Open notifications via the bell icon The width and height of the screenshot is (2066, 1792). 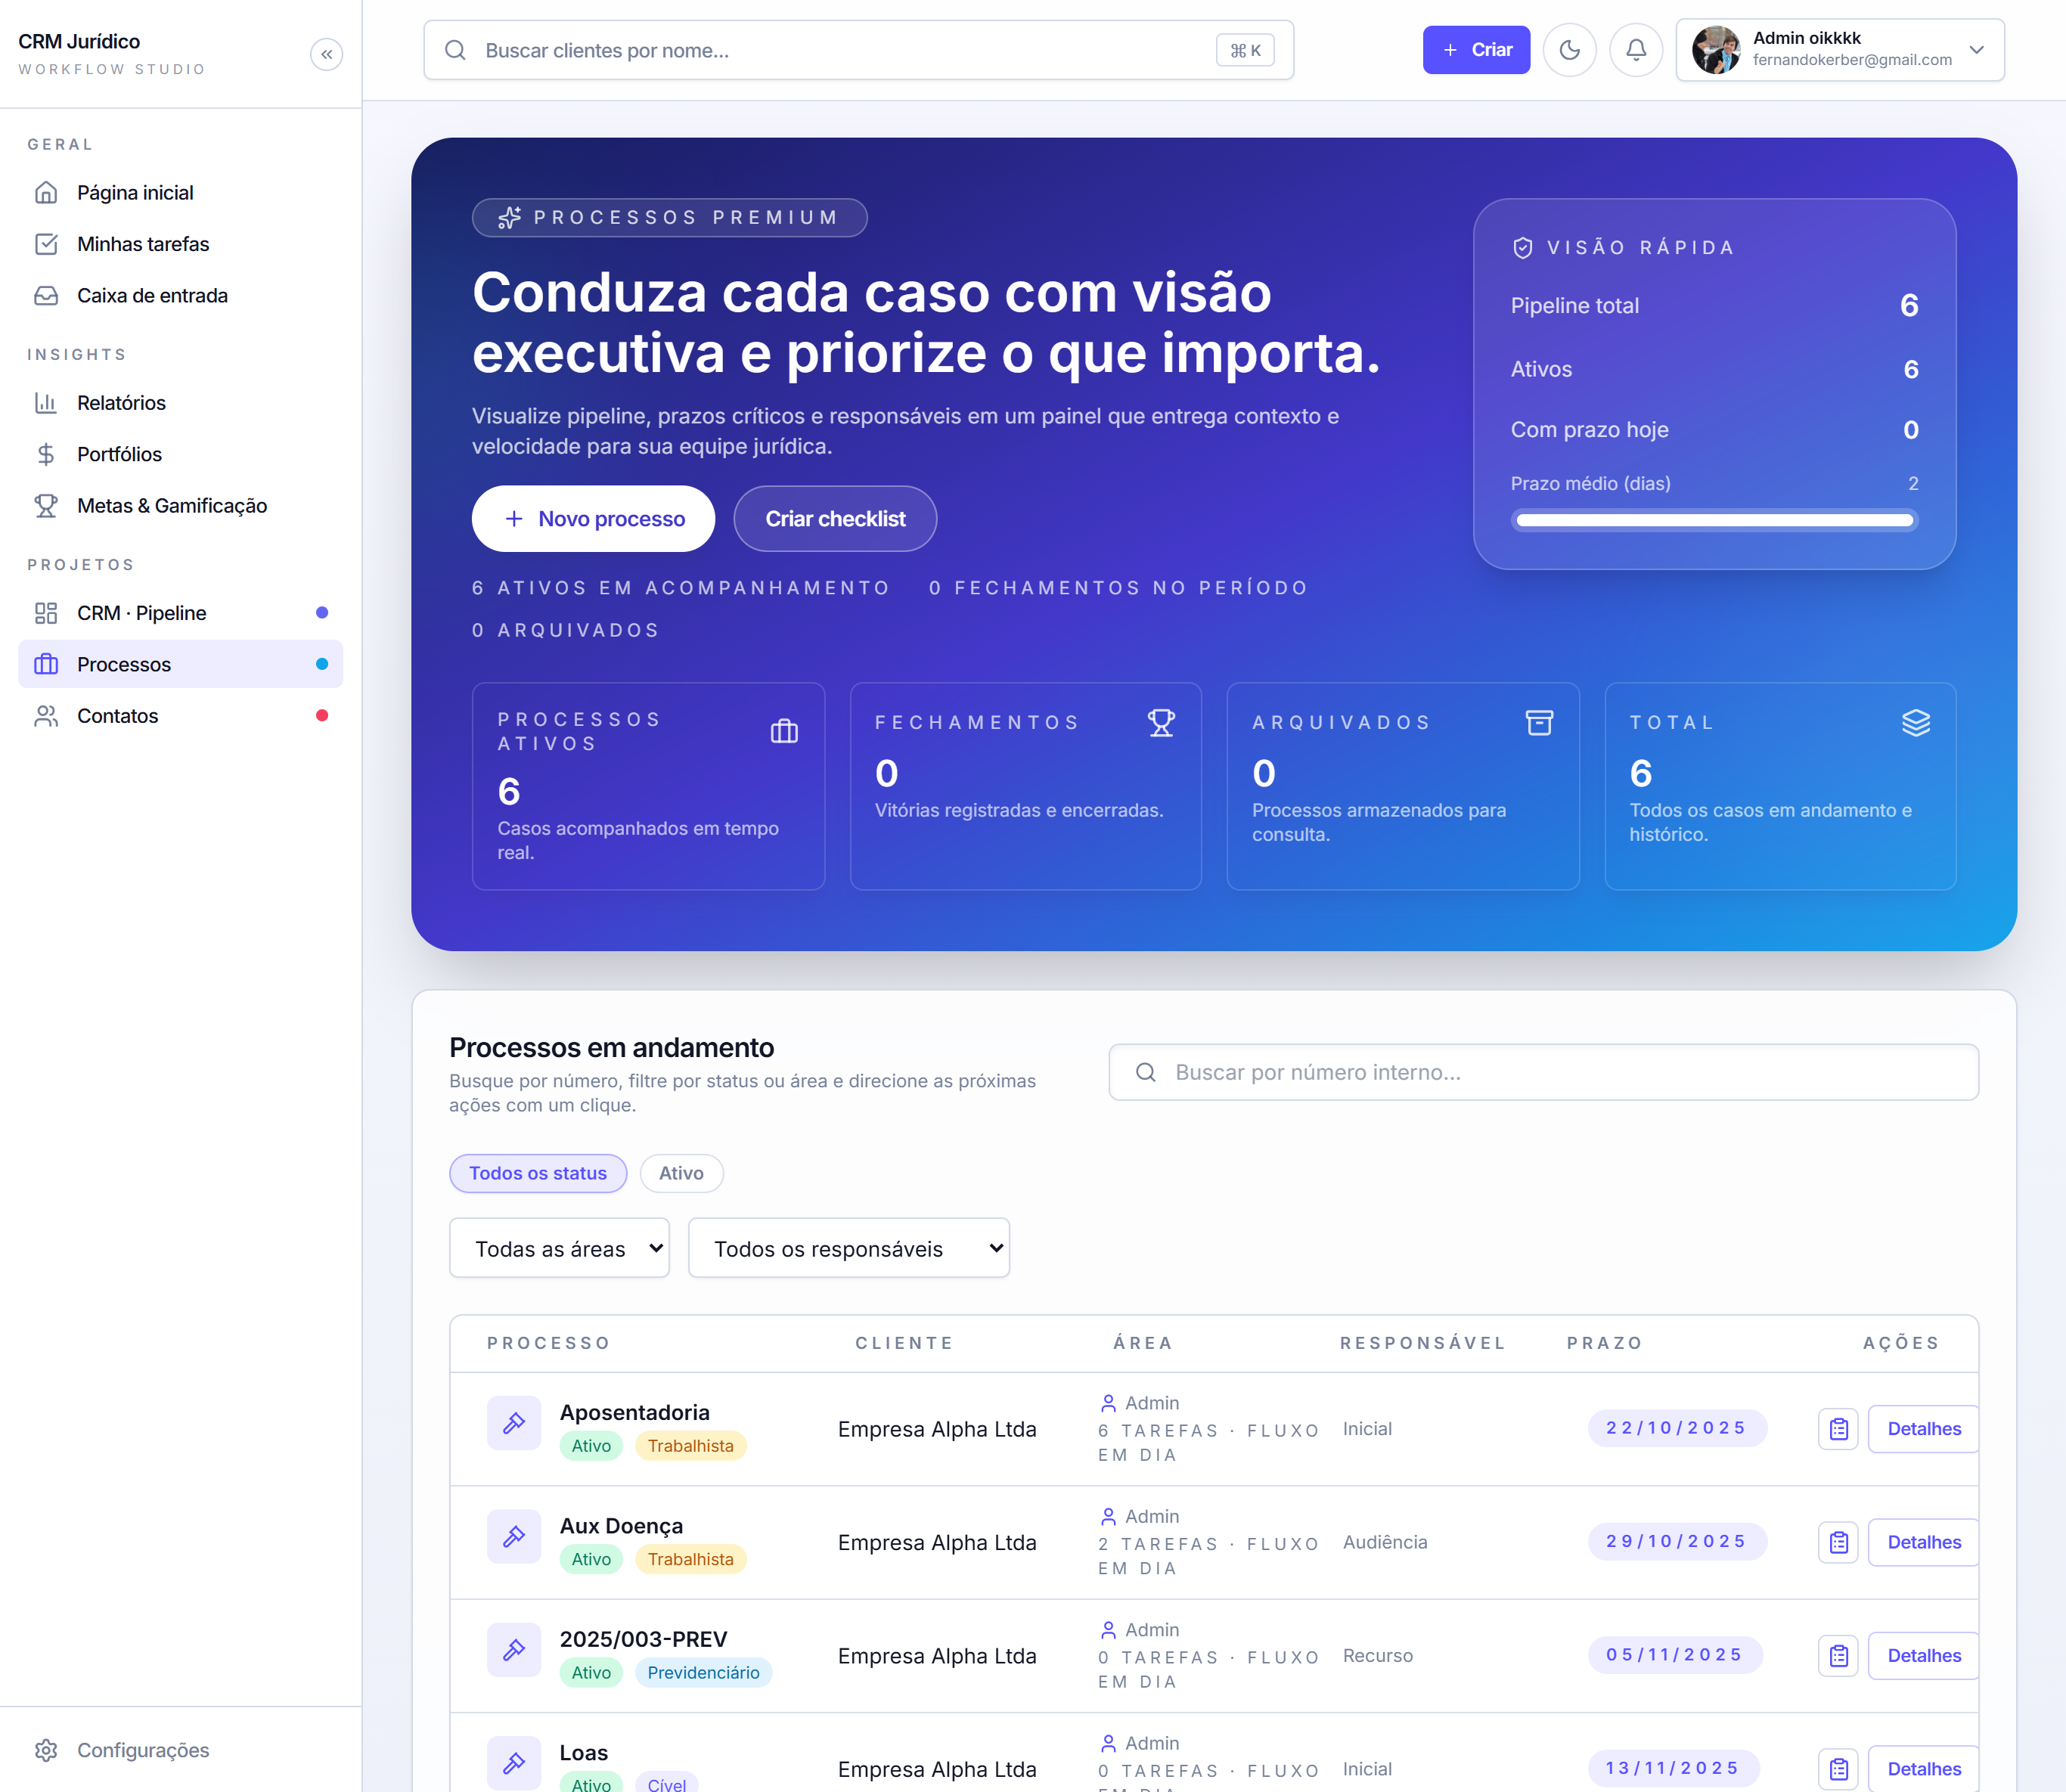tap(1636, 49)
